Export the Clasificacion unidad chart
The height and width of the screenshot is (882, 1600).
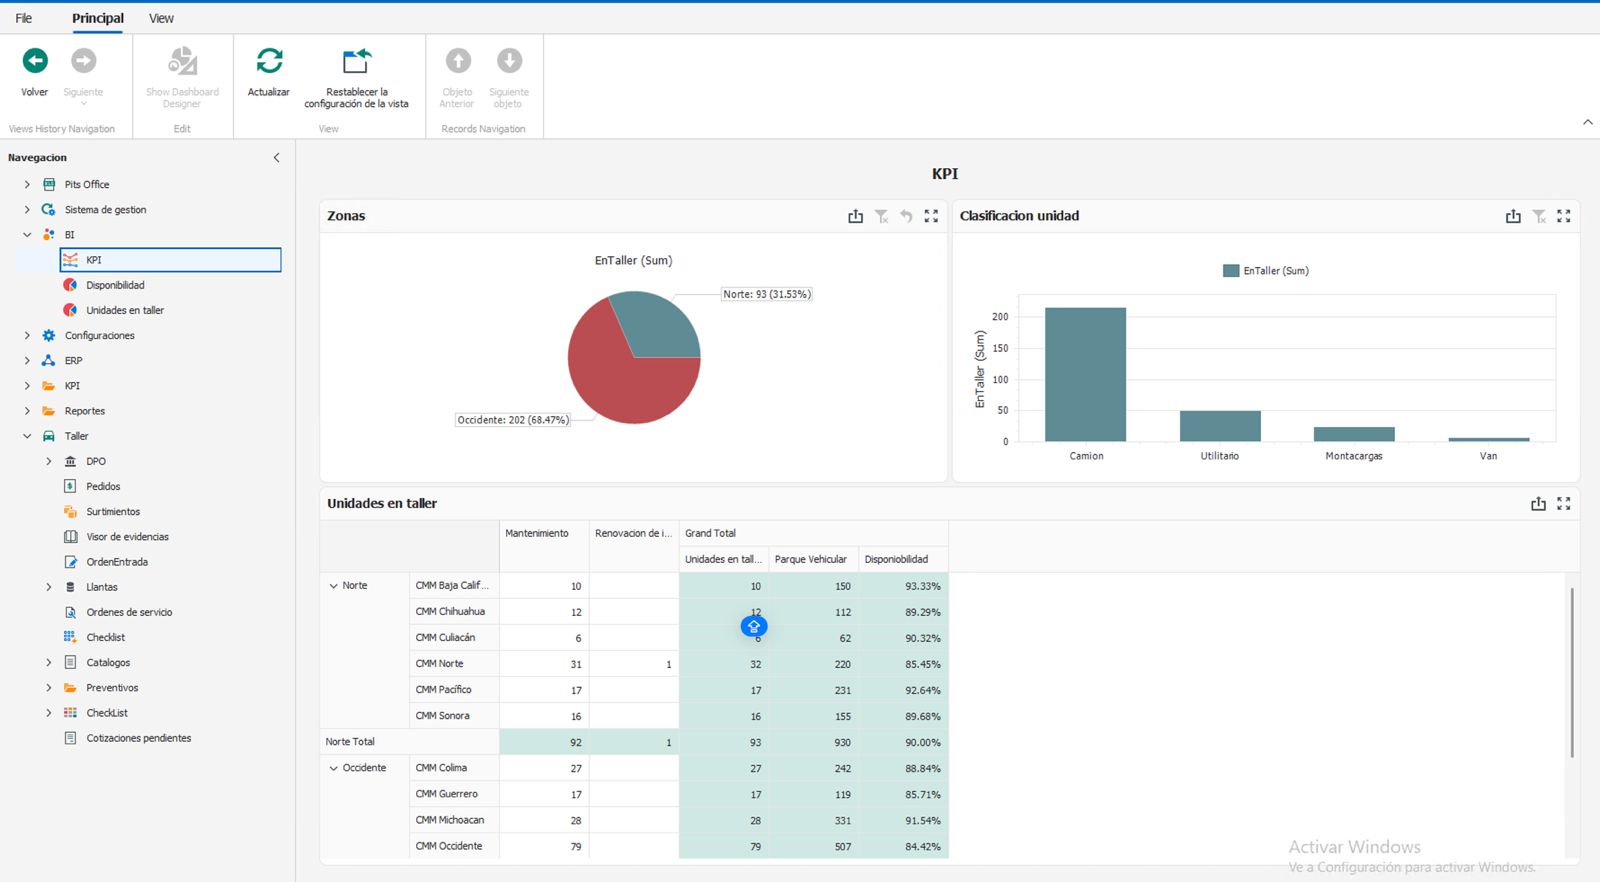(x=1513, y=216)
